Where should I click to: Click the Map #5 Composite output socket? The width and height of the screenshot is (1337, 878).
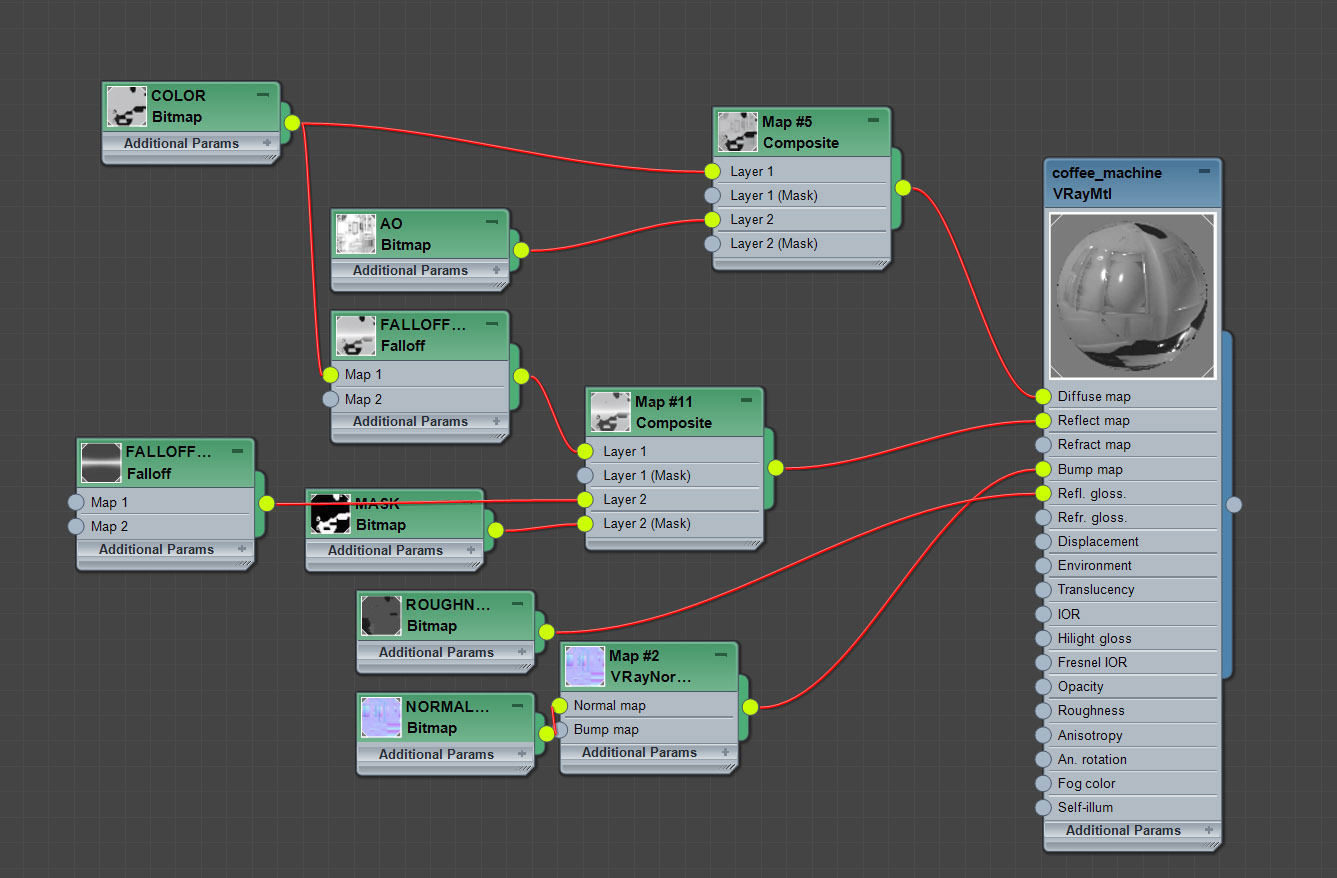click(903, 187)
